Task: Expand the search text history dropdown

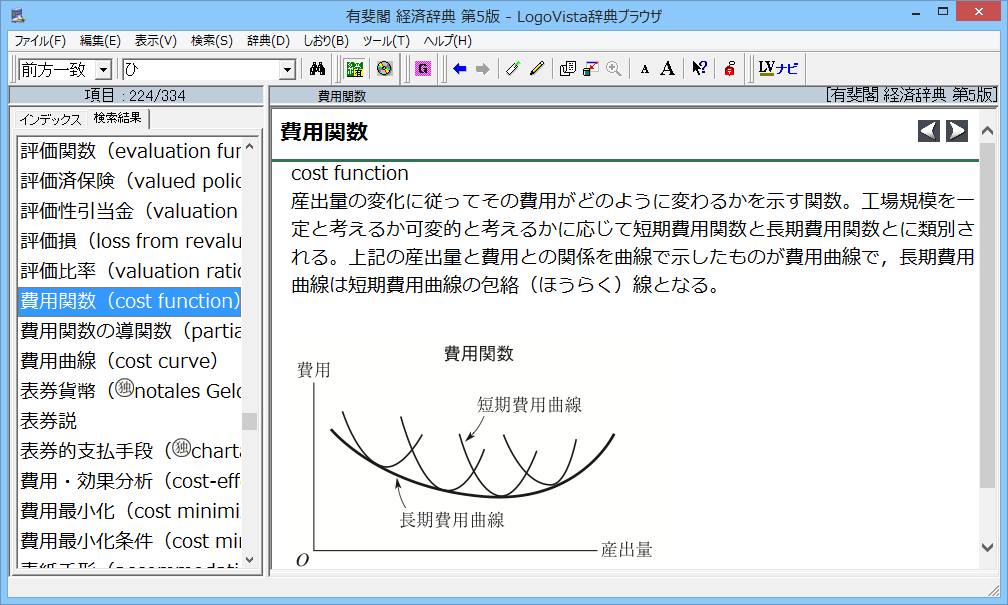Action: 288,69
